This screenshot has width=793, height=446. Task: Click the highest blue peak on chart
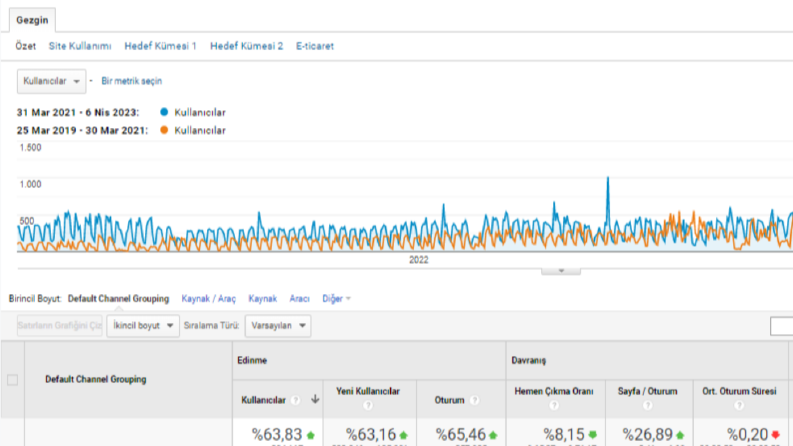608,179
